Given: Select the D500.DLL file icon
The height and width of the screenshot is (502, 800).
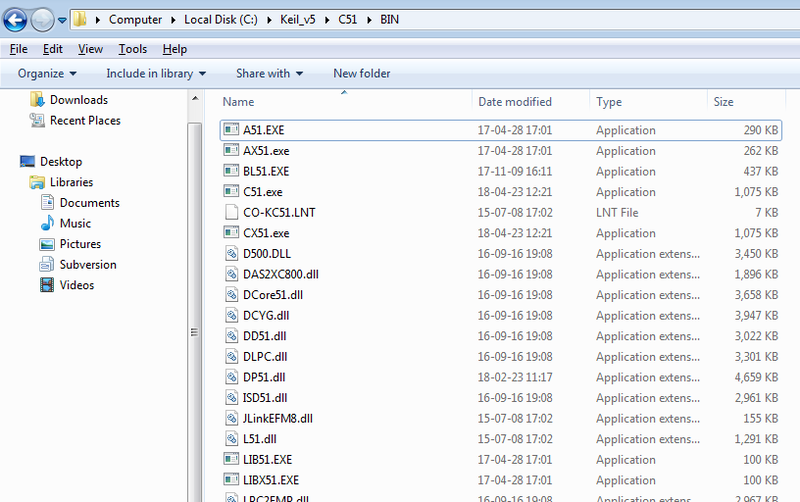Looking at the screenshot, I should click(231, 254).
